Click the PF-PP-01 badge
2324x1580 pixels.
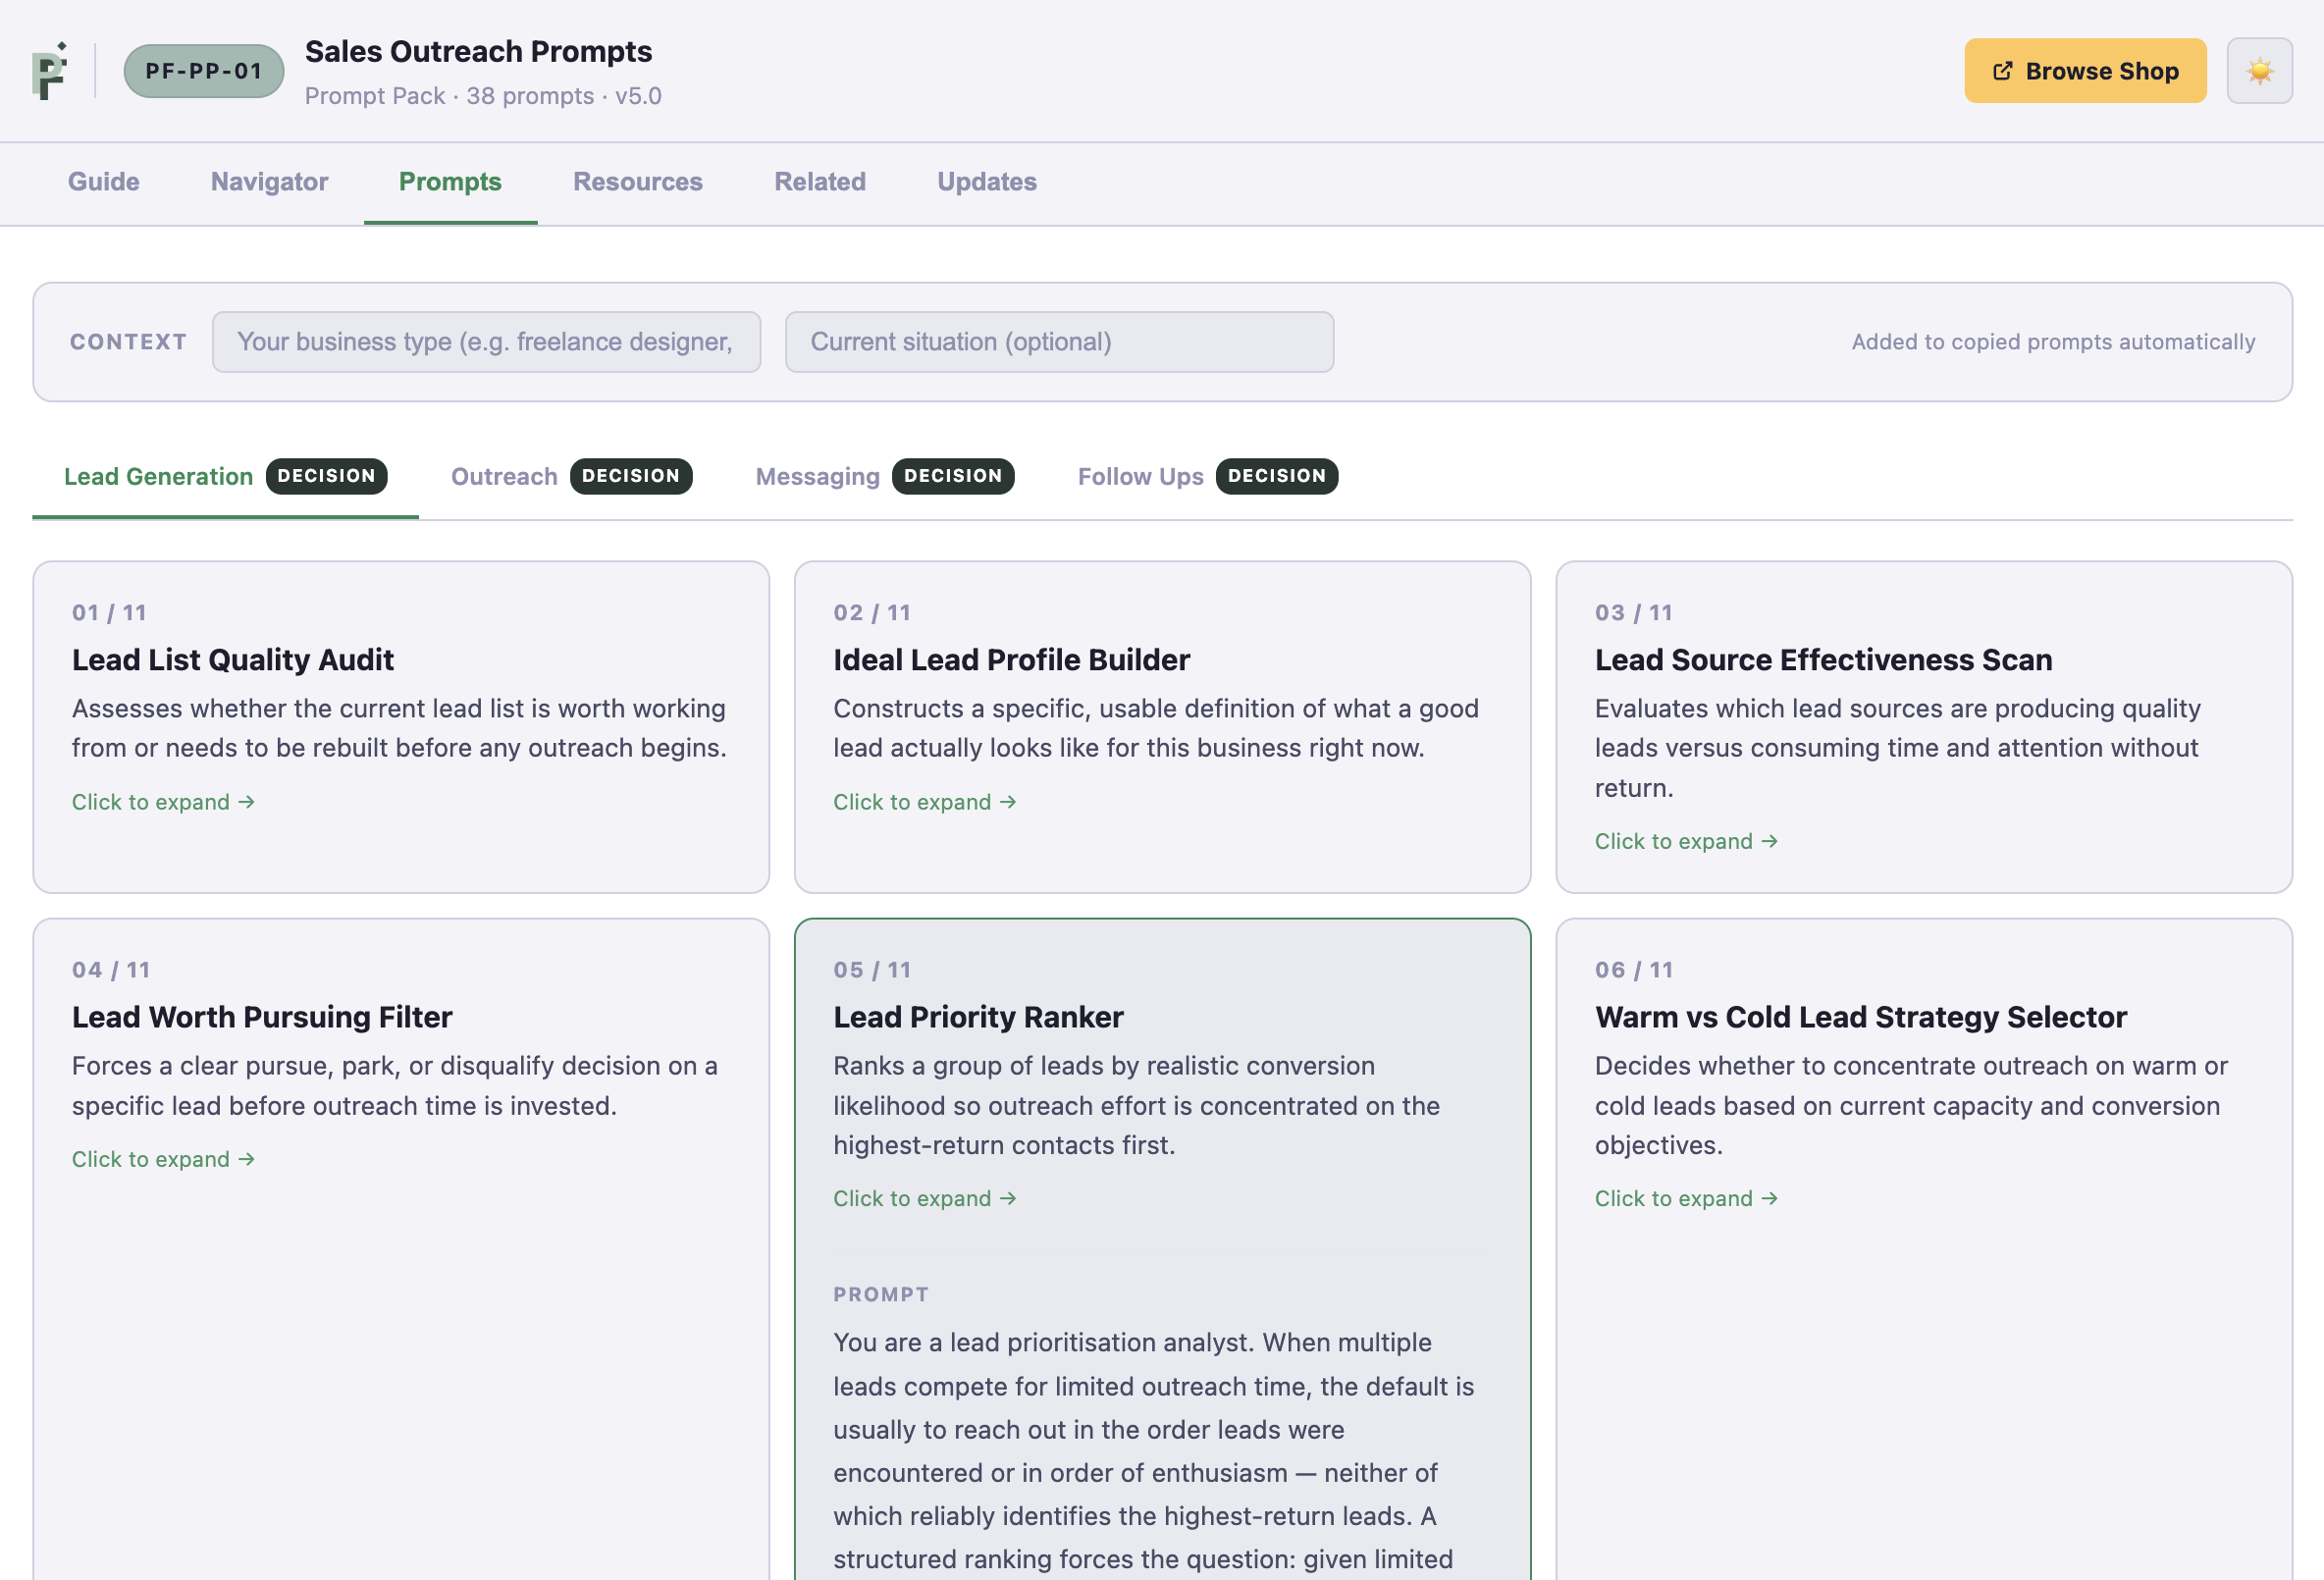click(x=204, y=71)
